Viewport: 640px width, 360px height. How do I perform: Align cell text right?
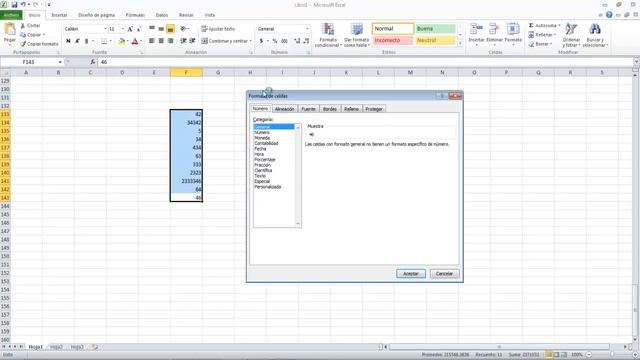[x=171, y=41]
